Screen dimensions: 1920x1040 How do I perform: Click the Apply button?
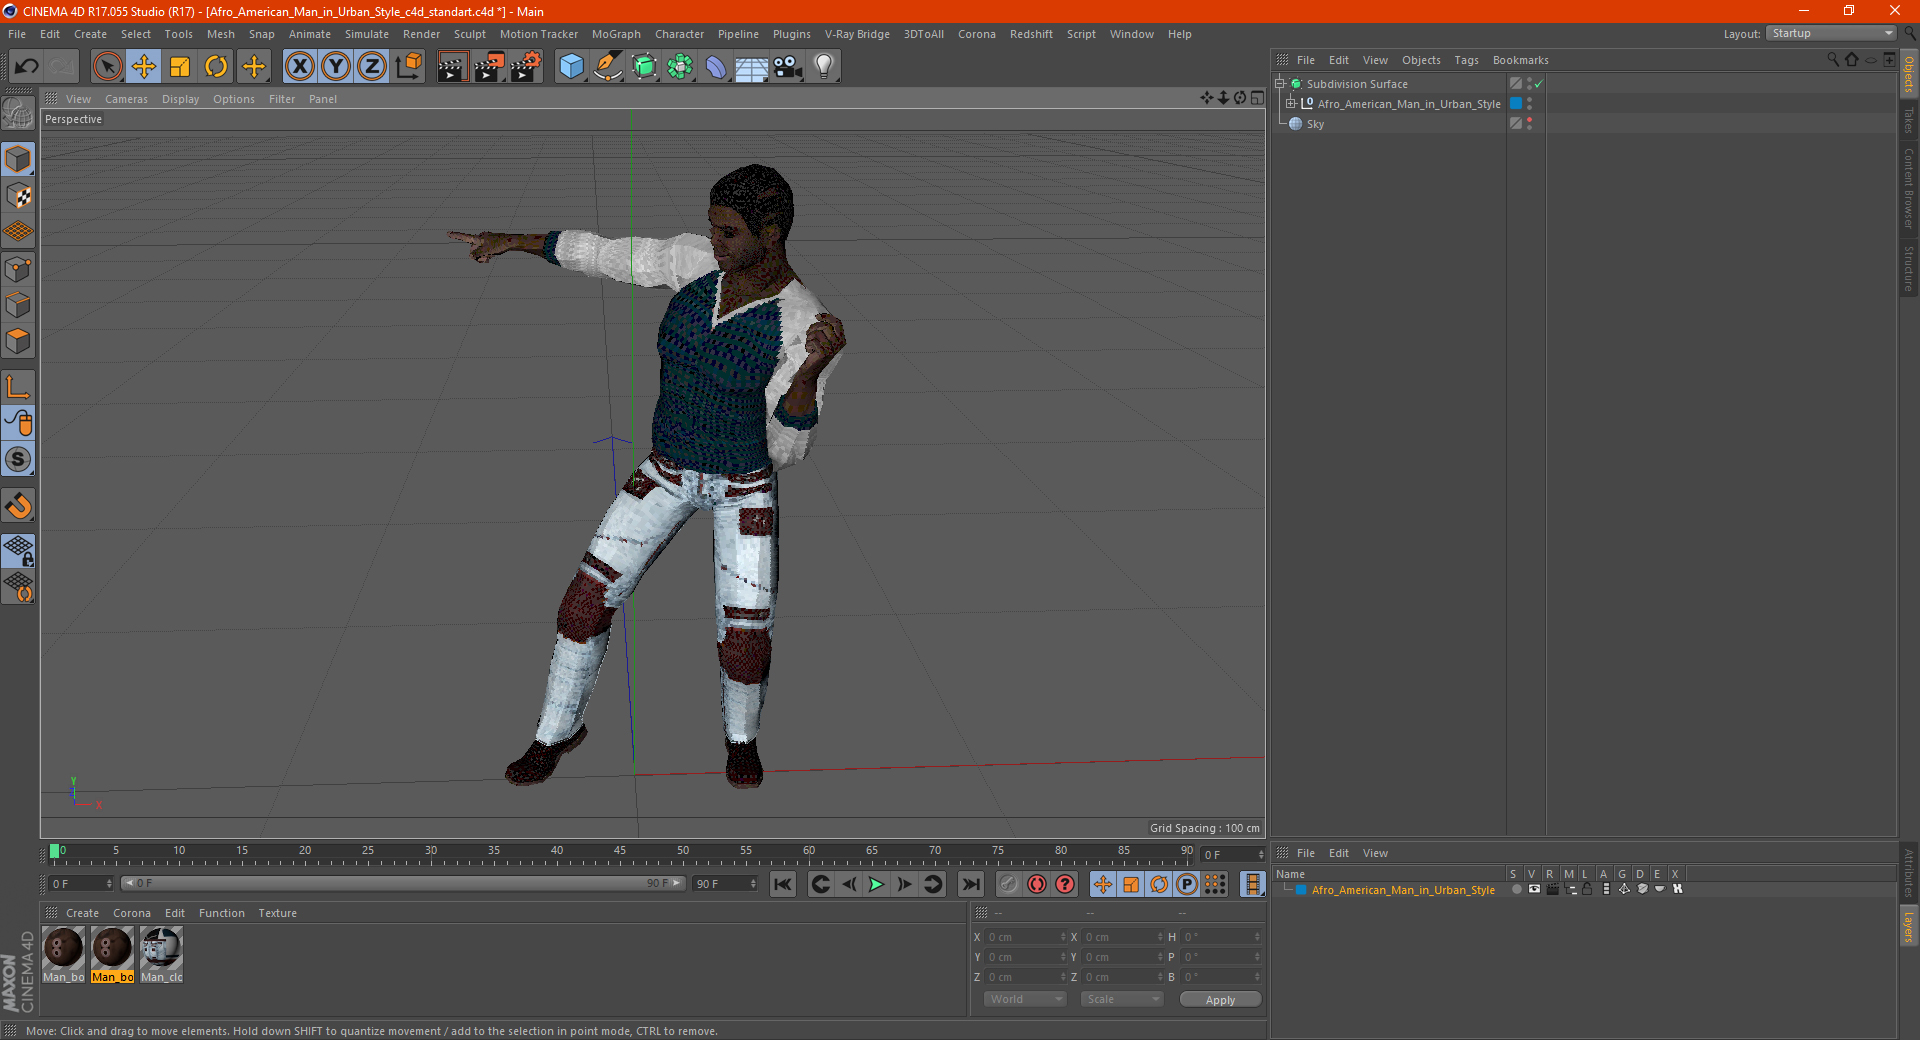point(1220,1000)
